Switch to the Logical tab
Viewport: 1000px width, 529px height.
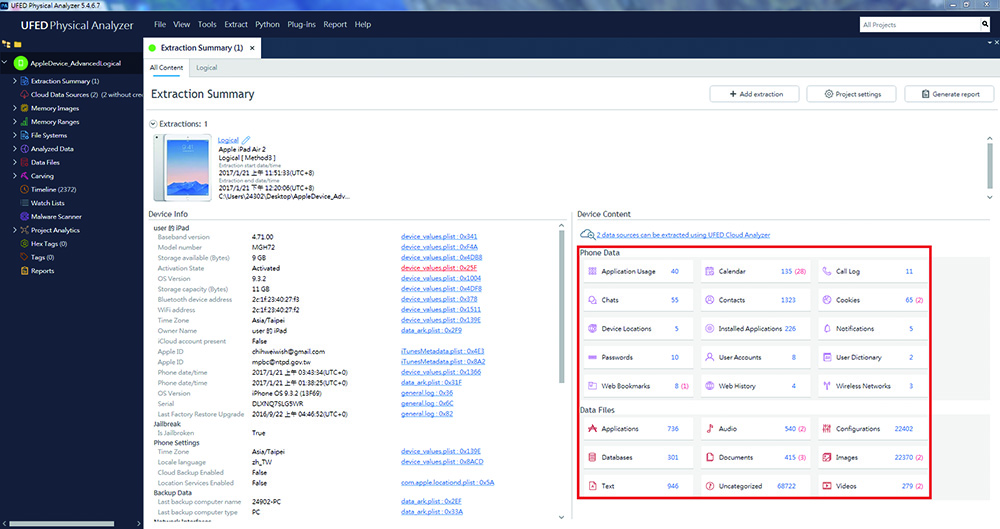[207, 68]
